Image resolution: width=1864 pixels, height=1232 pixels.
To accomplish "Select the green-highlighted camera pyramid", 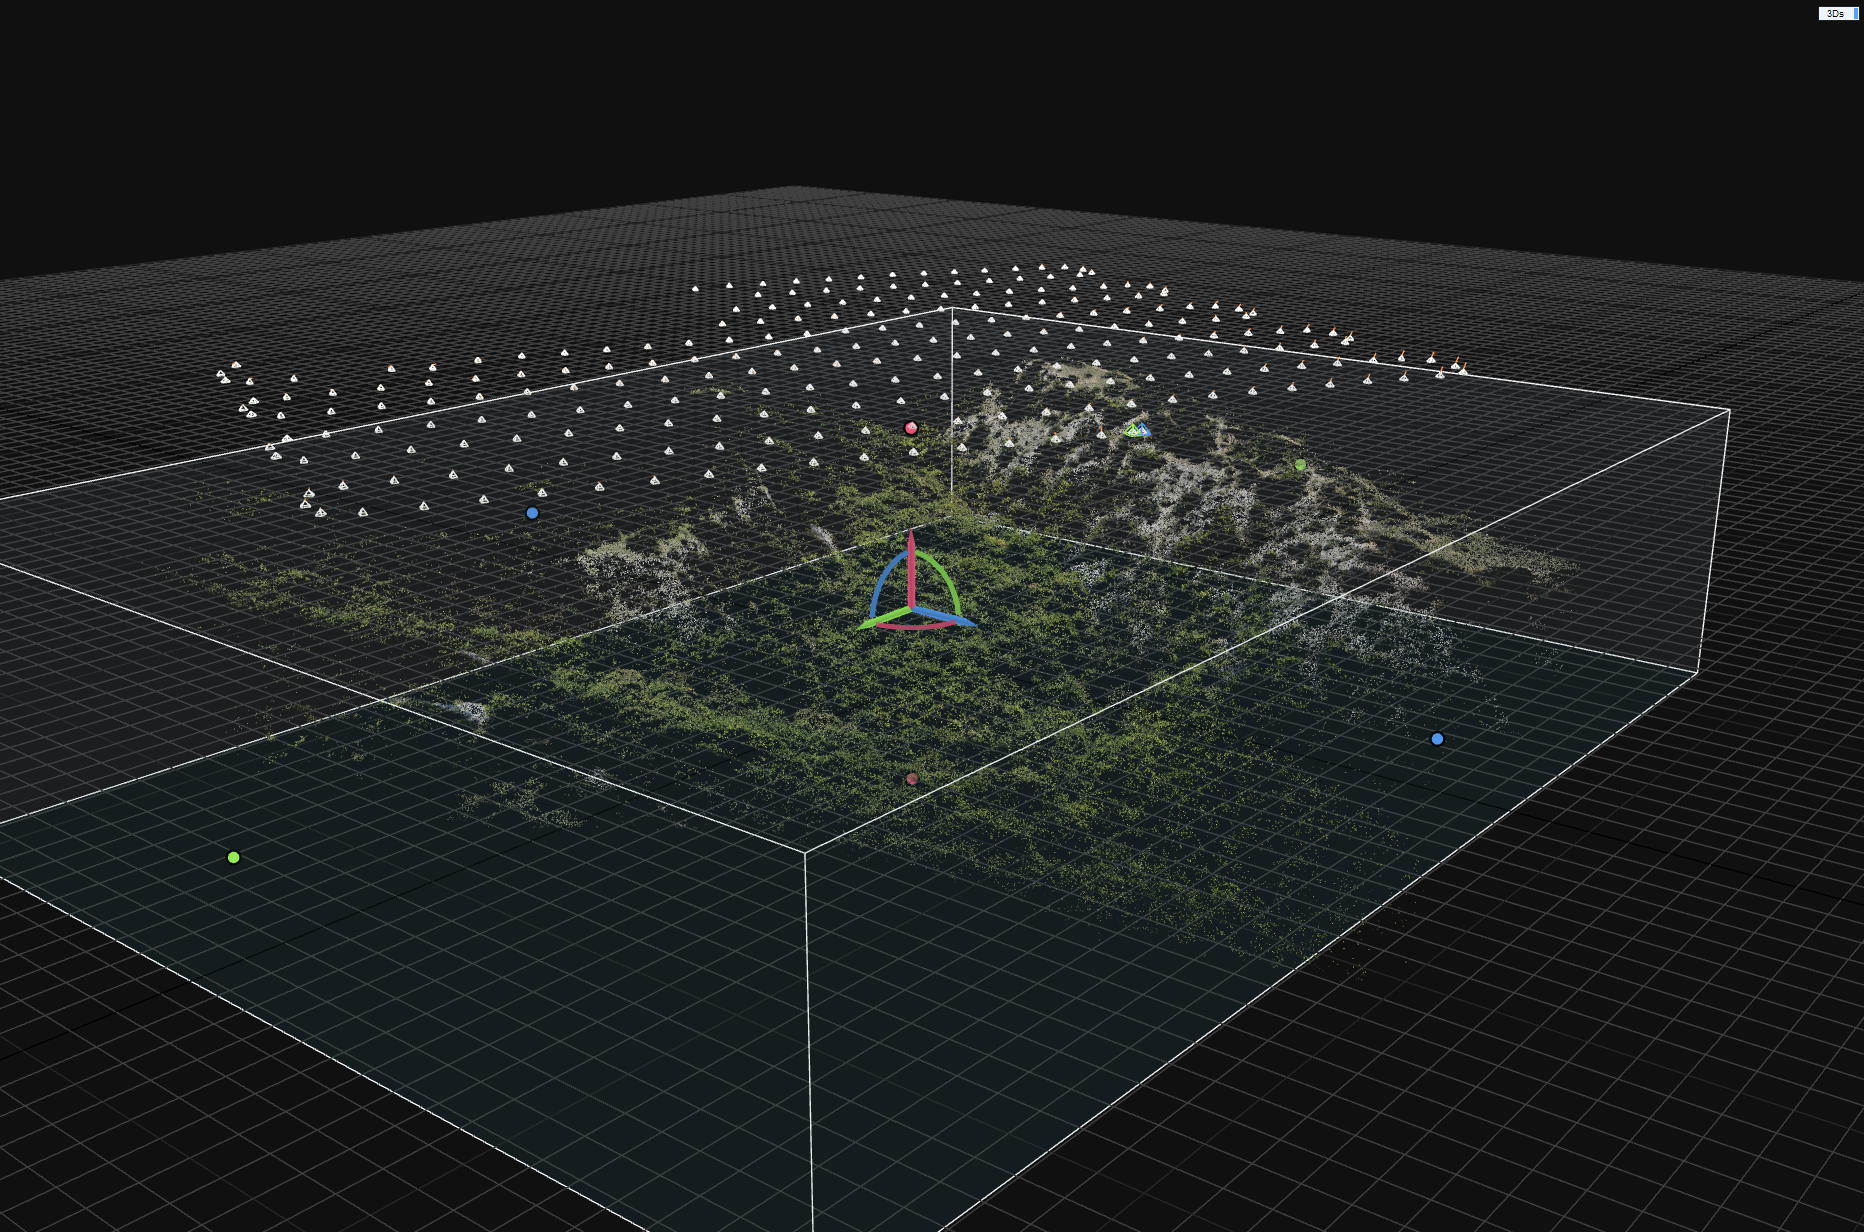I will pyautogui.click(x=1131, y=430).
